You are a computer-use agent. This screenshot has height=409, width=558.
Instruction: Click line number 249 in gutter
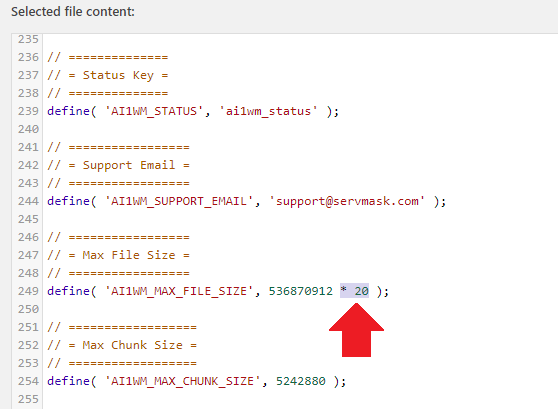tap(28, 291)
